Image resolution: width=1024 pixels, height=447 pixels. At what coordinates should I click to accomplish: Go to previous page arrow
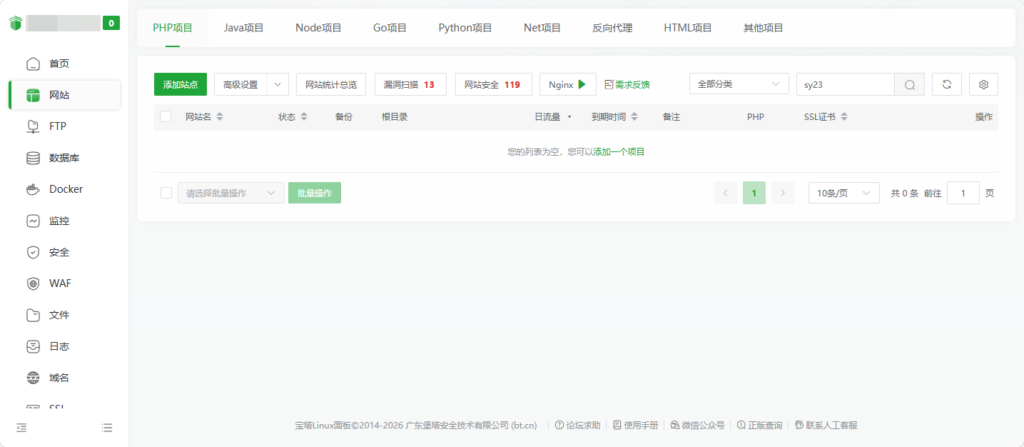pos(726,193)
